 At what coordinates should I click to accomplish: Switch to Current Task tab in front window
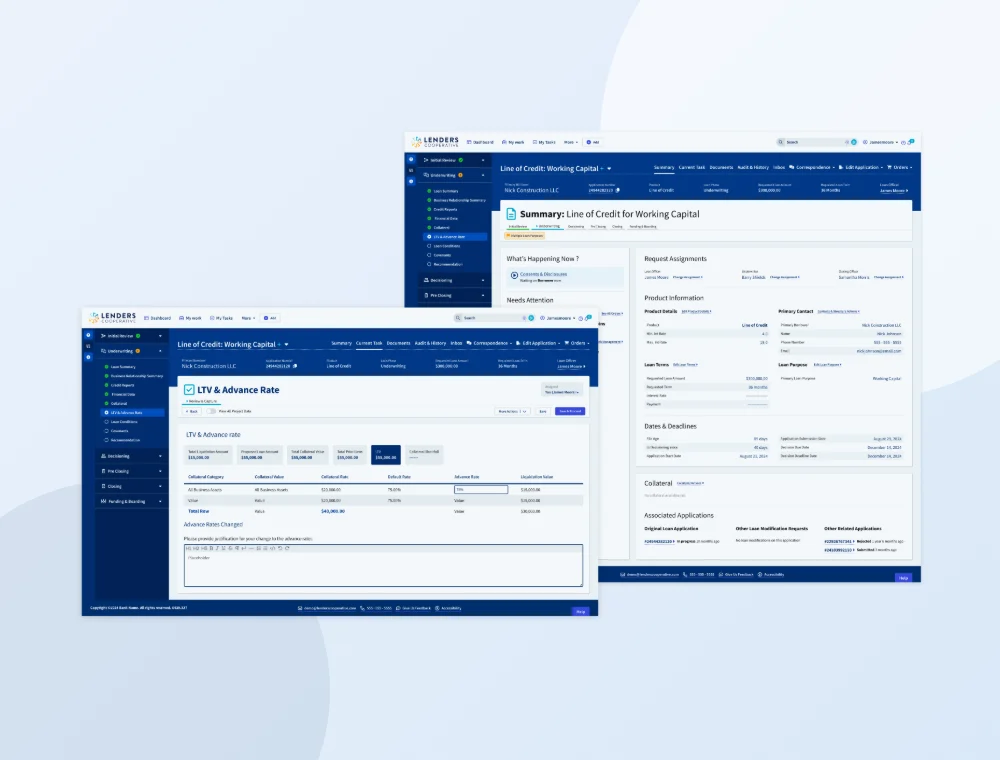(369, 343)
